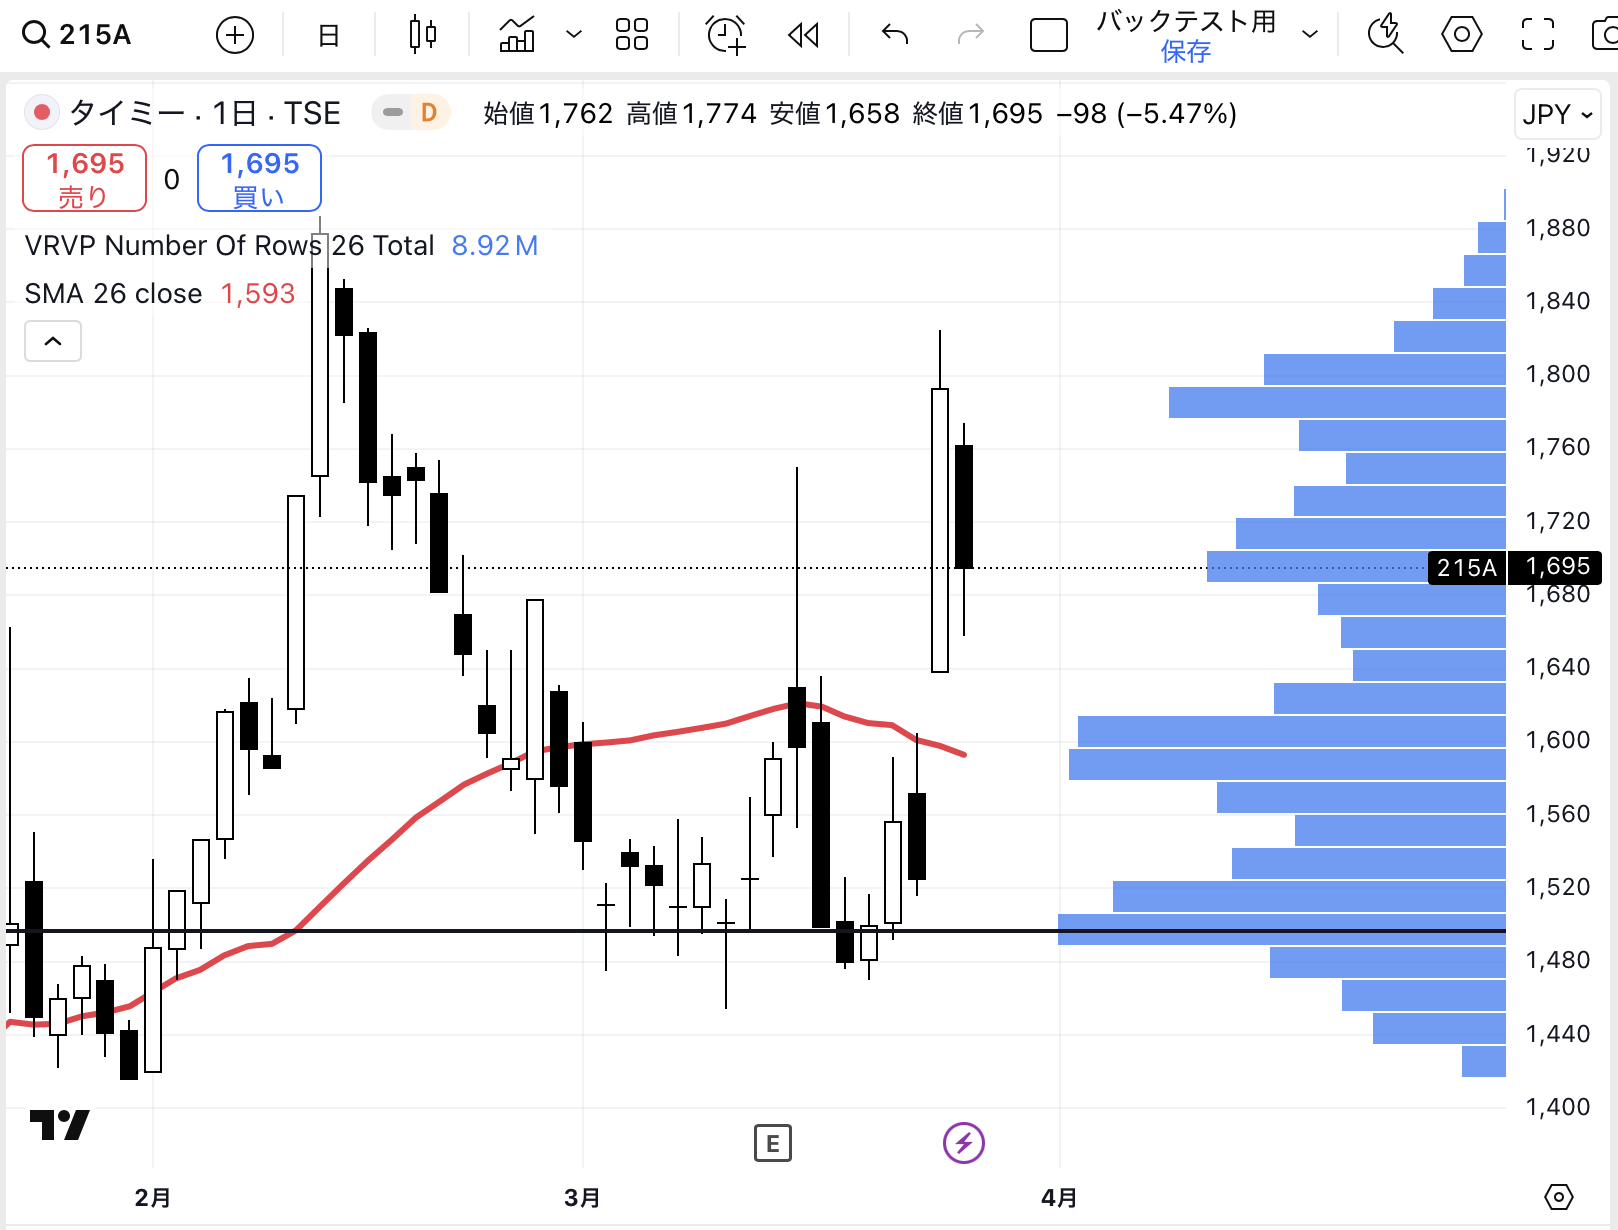This screenshot has width=1618, height=1230.
Task: Click the 始値1,762 open value
Action: (x=548, y=114)
